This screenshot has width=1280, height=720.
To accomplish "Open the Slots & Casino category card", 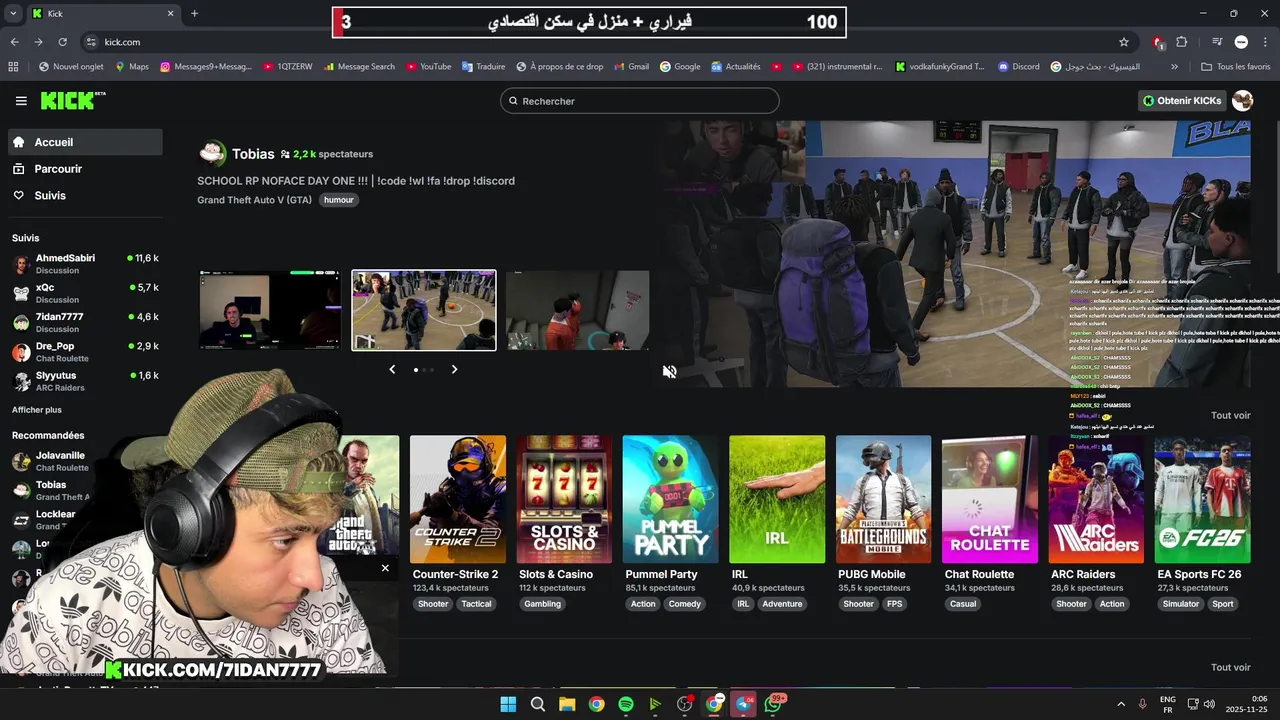I will (x=564, y=499).
